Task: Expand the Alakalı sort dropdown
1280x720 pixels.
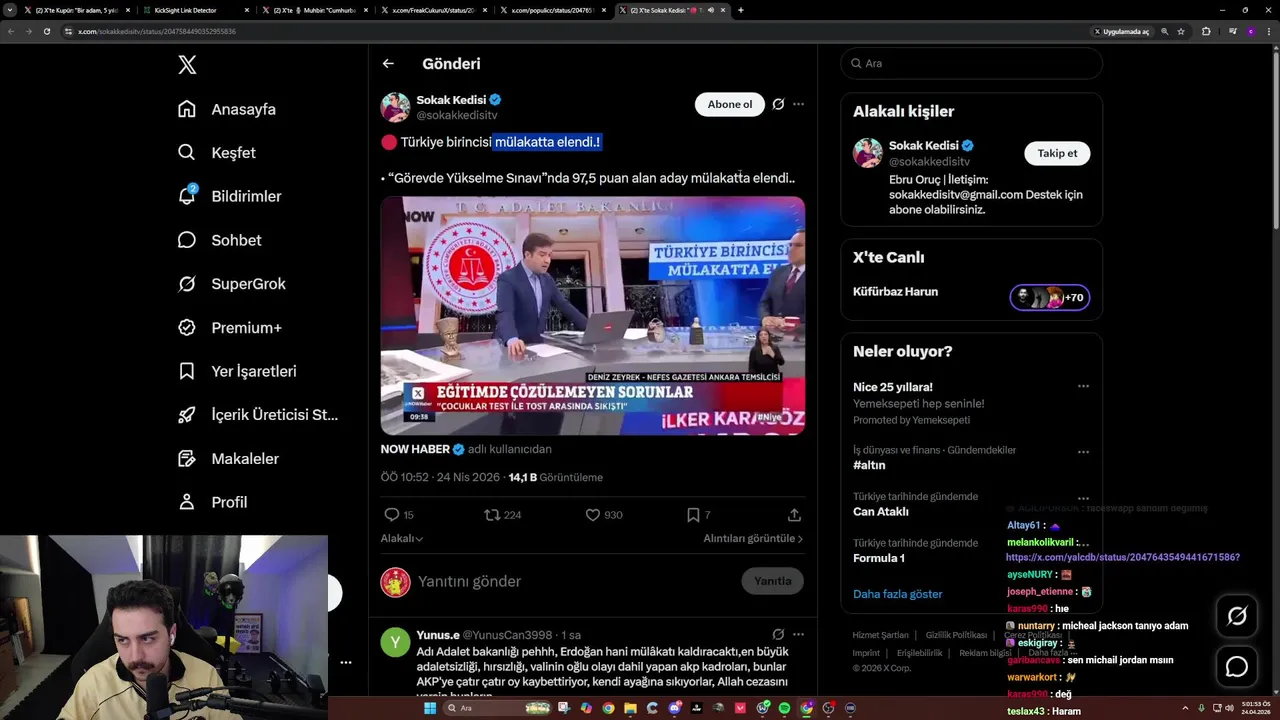Action: 402,538
